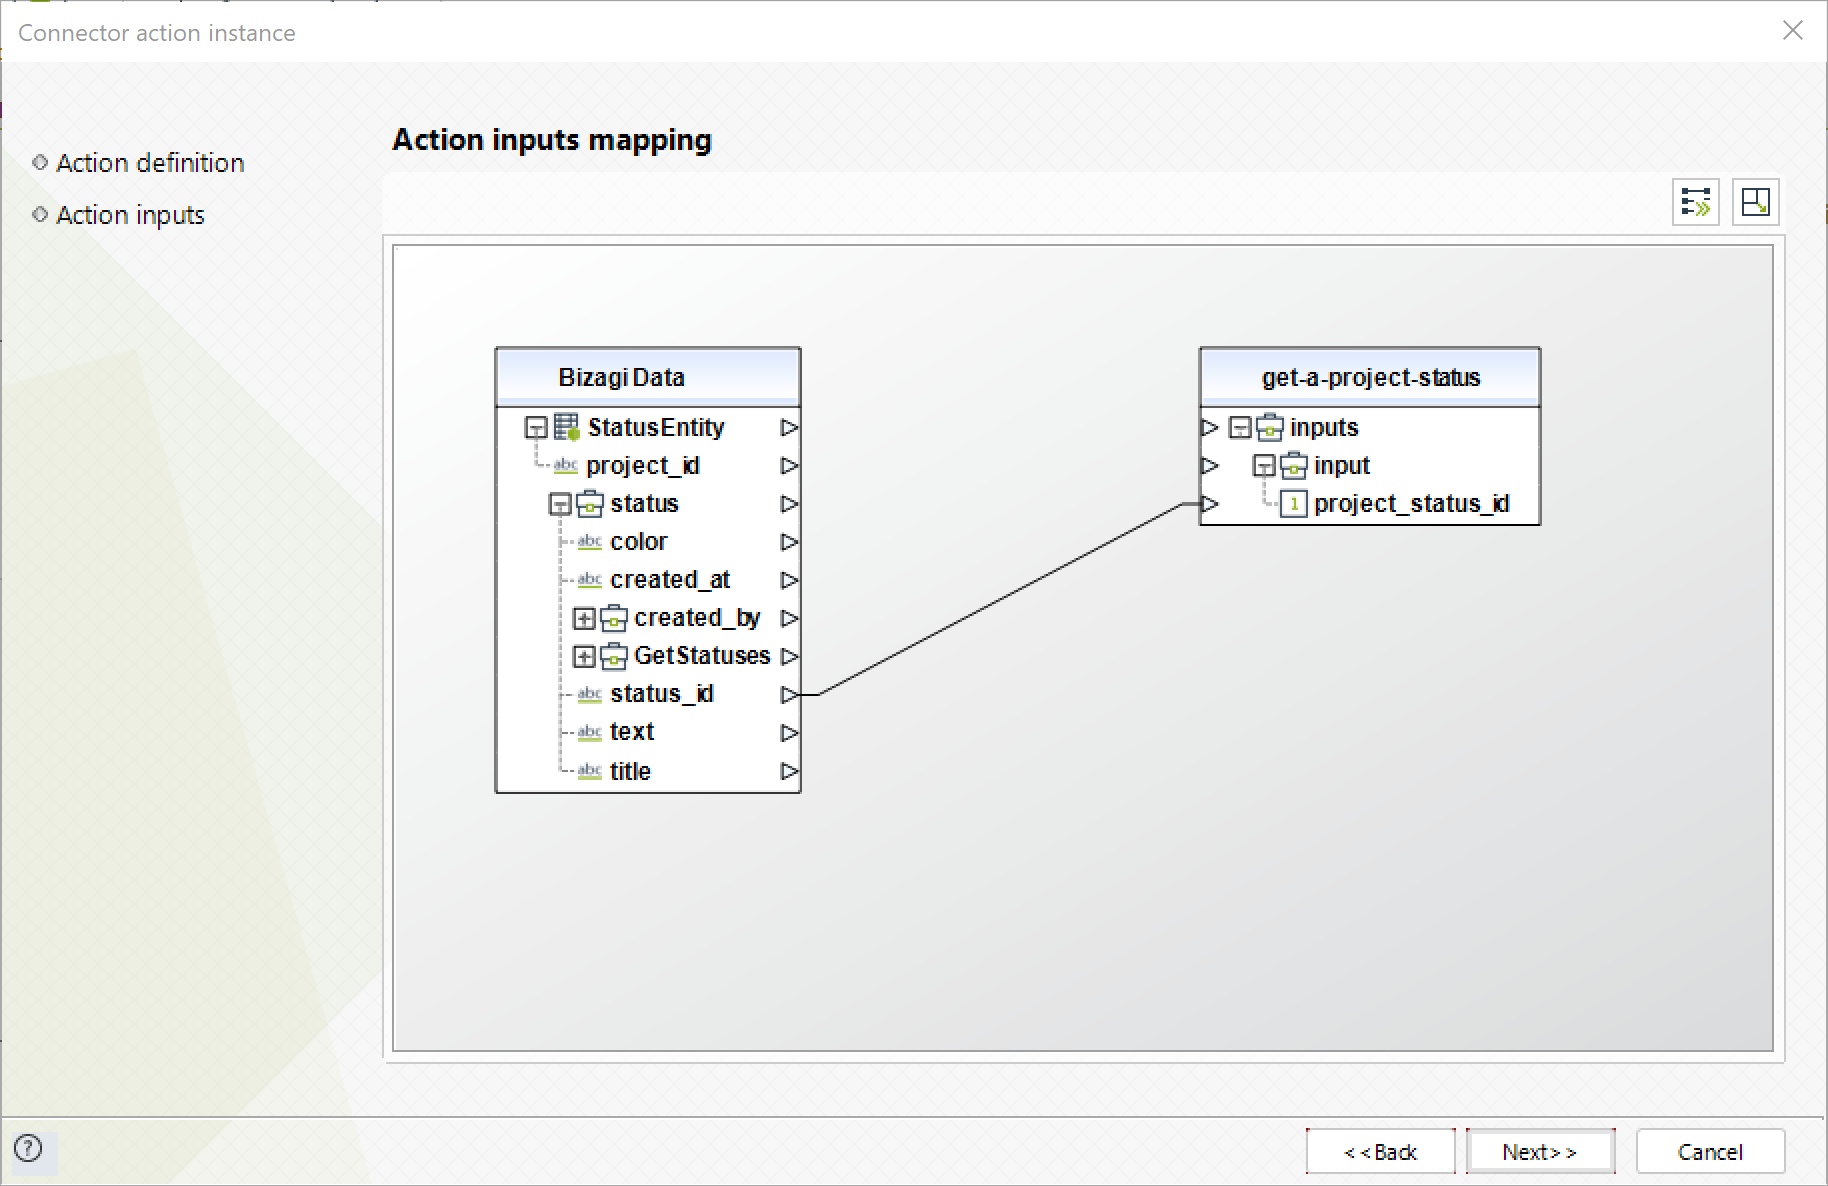
Task: Expand the GetStatuses node
Action: [584, 656]
